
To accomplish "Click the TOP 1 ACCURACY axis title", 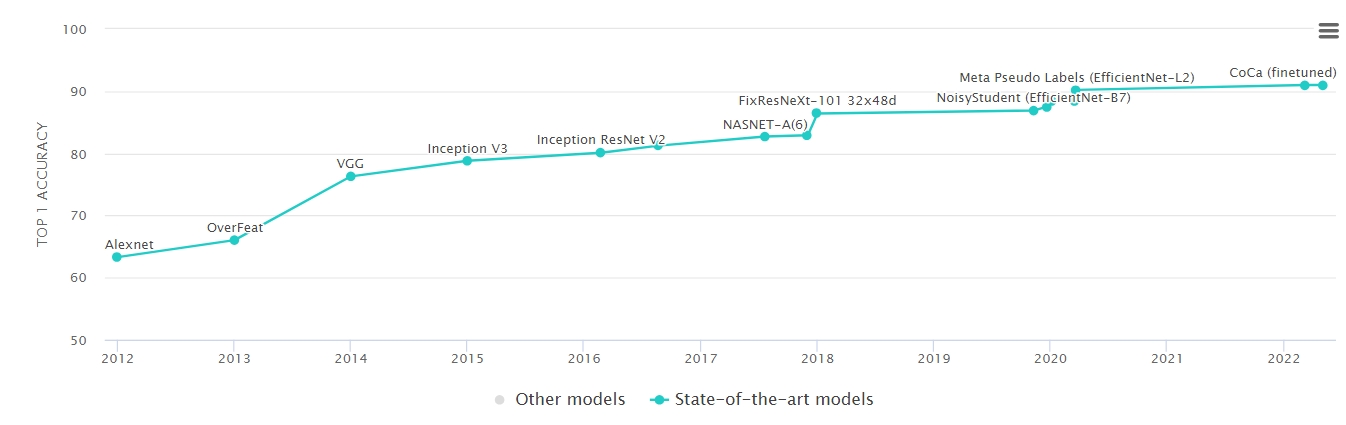I will (42, 185).
